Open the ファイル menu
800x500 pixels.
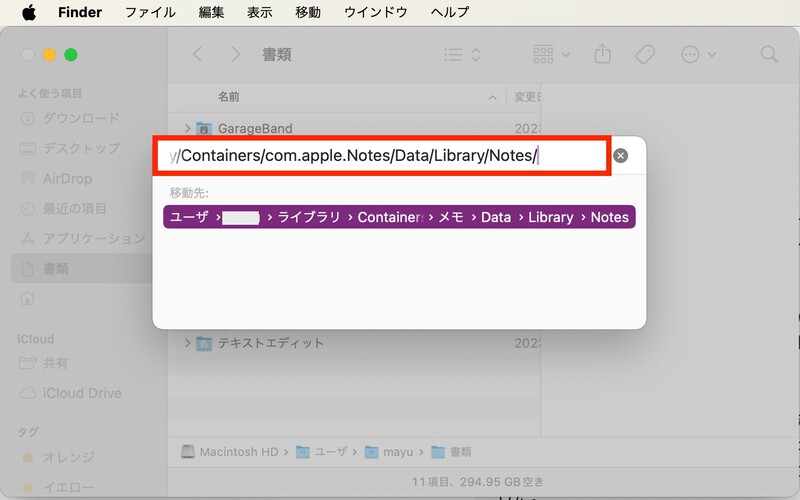pos(150,12)
